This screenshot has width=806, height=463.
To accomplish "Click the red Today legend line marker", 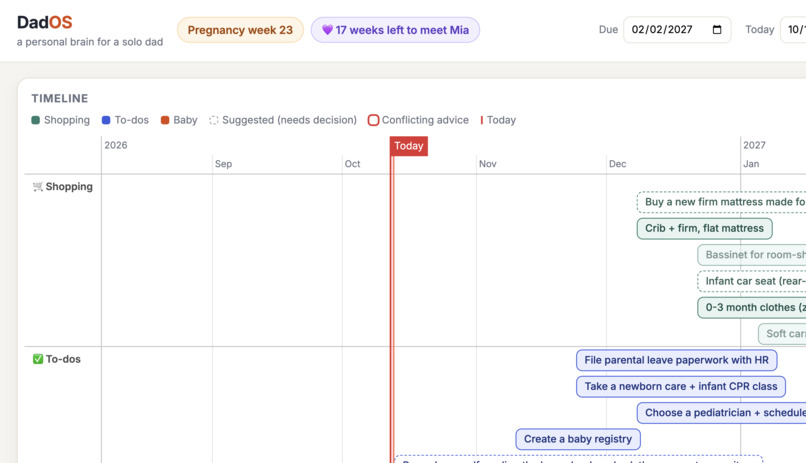I will (x=482, y=120).
